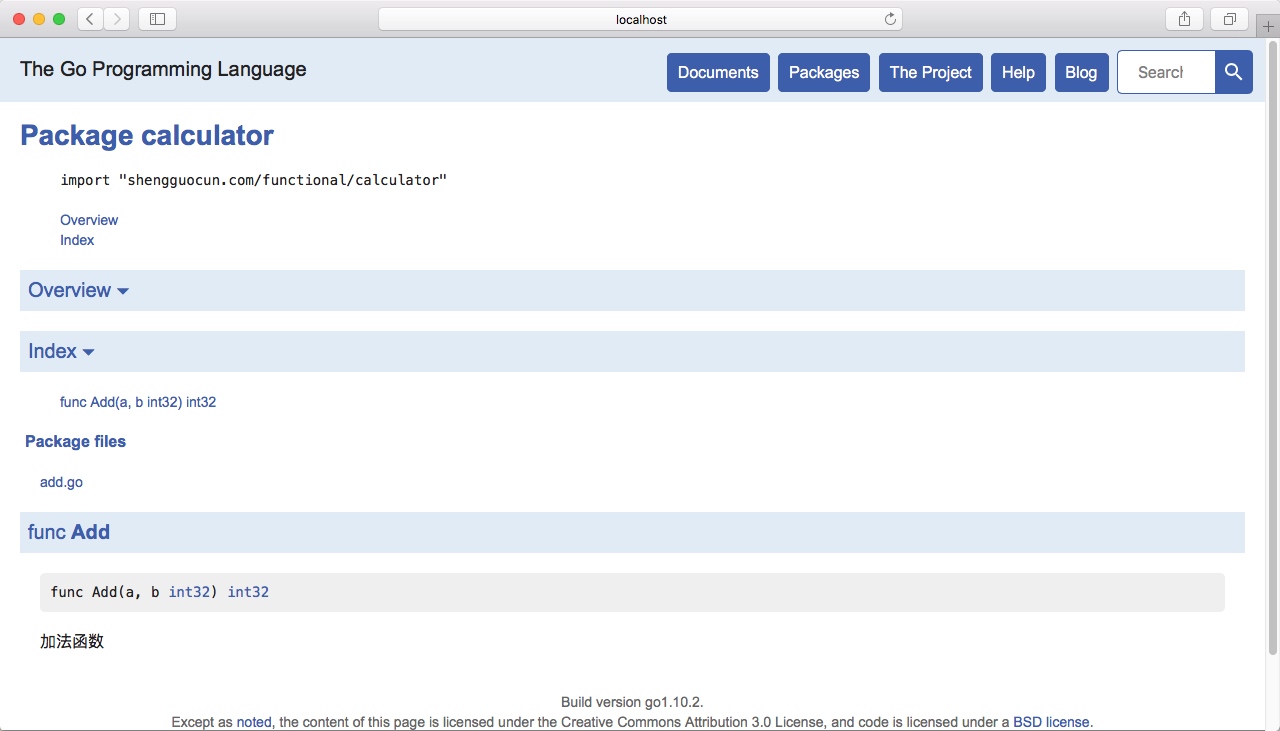Click the import path text

click(x=254, y=180)
